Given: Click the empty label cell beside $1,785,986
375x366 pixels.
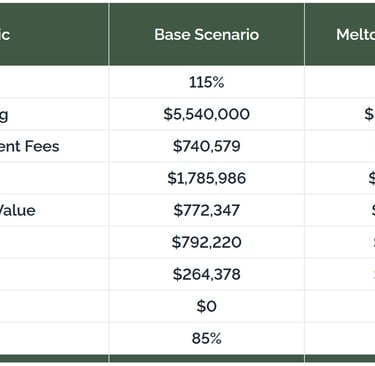Looking at the screenshot, I should [x=54, y=178].
